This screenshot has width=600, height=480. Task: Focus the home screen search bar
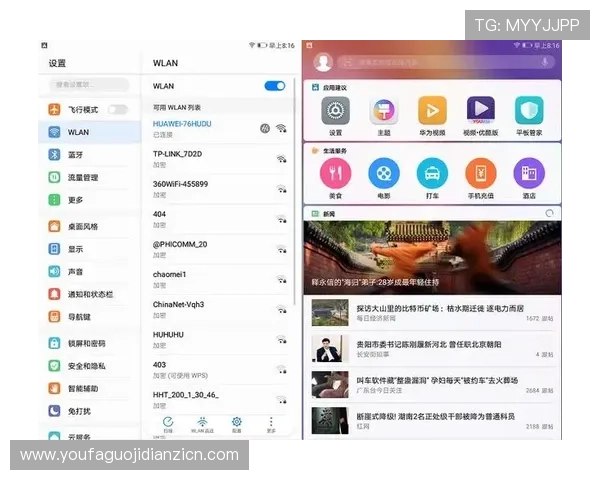click(x=446, y=62)
